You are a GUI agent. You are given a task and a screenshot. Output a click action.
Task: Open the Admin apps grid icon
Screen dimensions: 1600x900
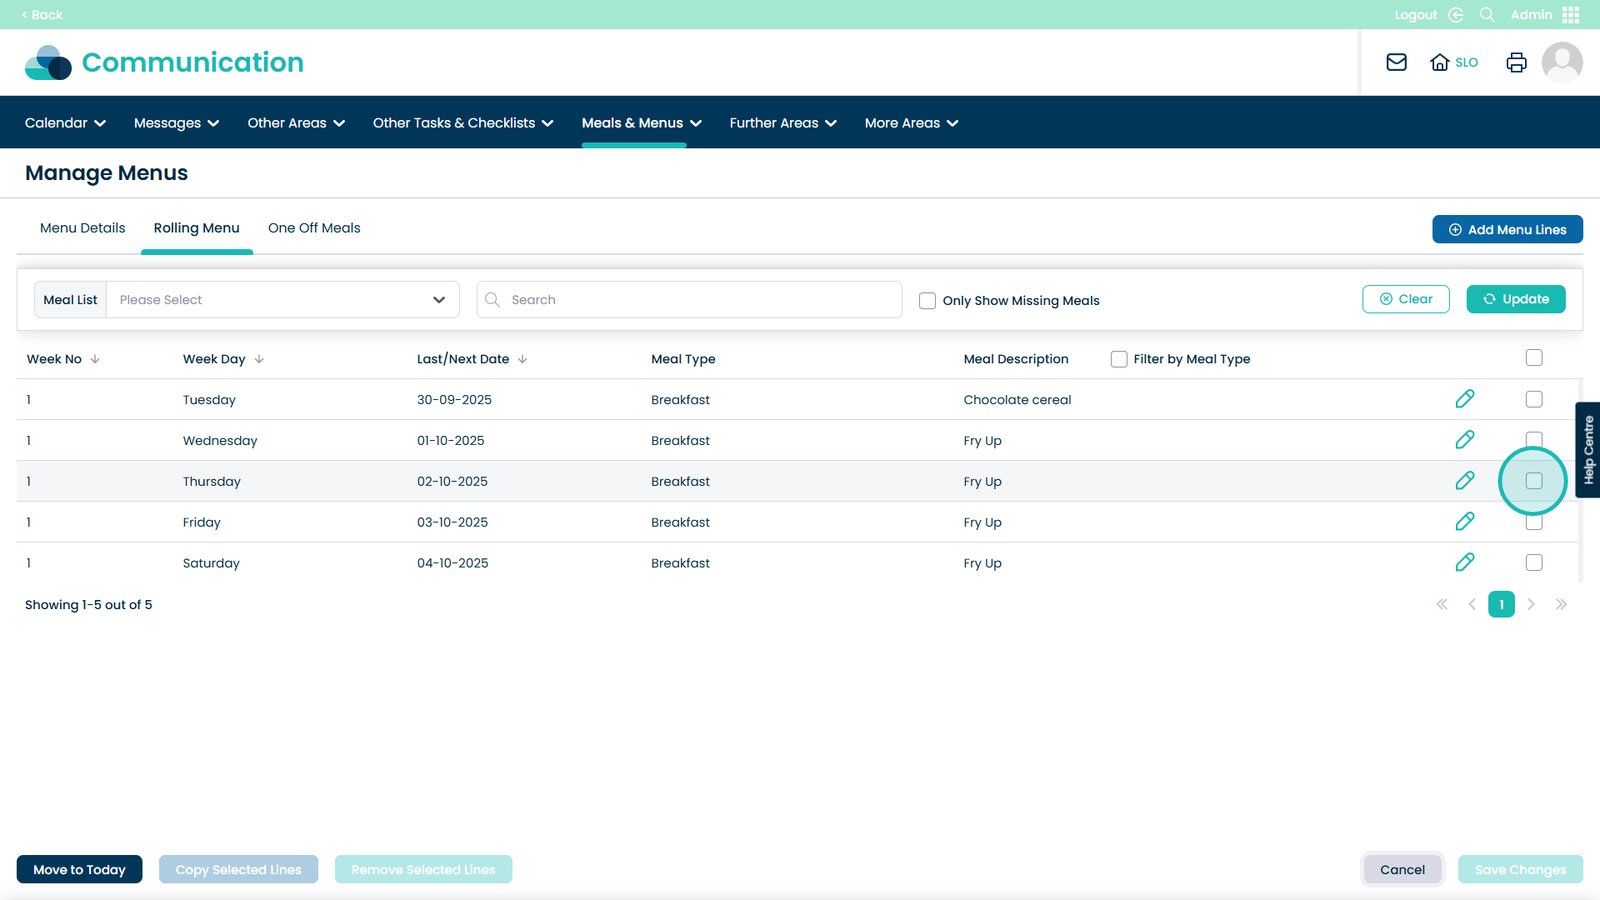click(x=1571, y=15)
